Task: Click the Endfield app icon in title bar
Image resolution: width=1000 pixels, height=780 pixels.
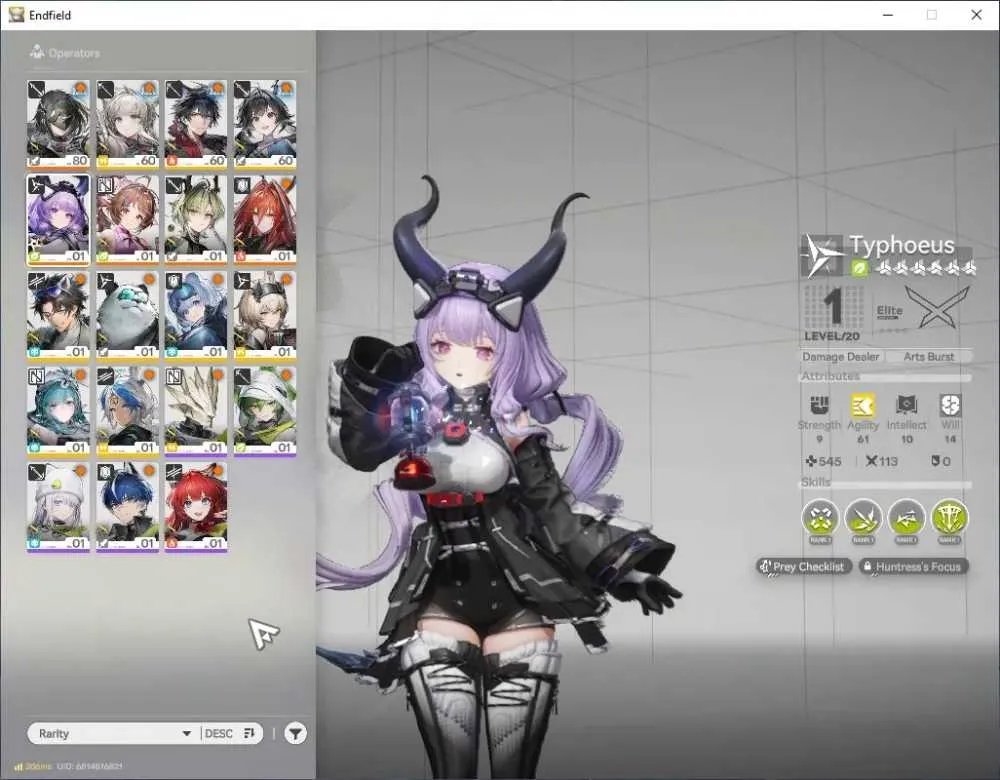Action: click(x=16, y=15)
